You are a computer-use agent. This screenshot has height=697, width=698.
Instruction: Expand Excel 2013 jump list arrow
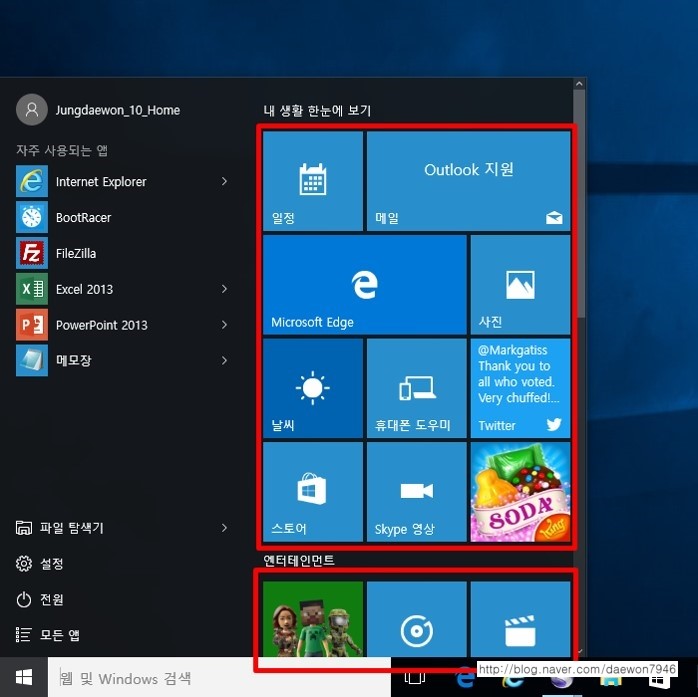click(x=224, y=289)
